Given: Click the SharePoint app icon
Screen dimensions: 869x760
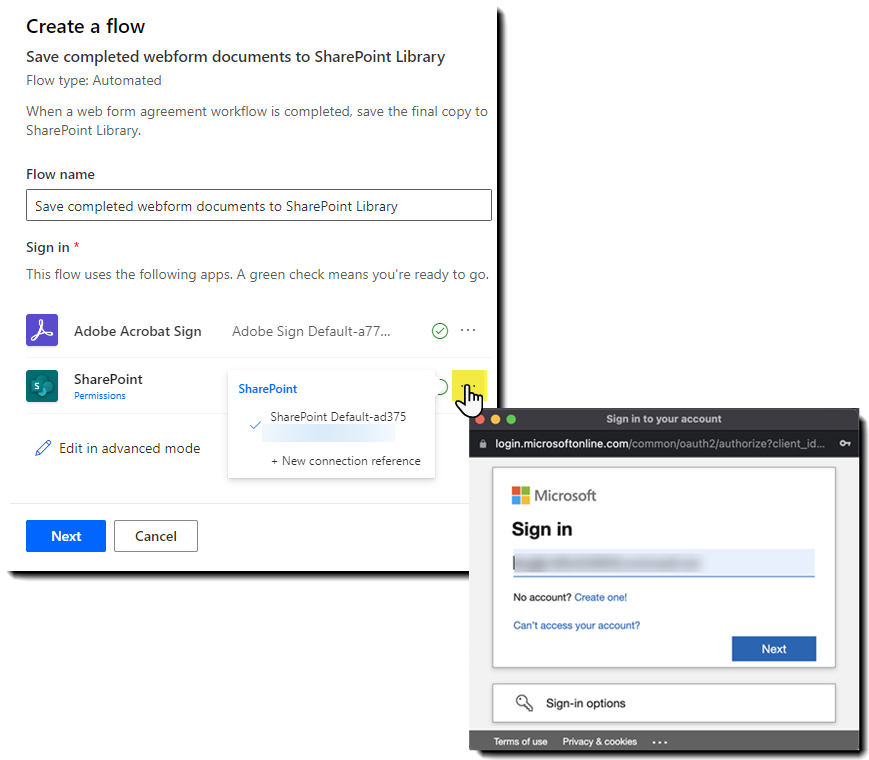Looking at the screenshot, I should (x=41, y=386).
